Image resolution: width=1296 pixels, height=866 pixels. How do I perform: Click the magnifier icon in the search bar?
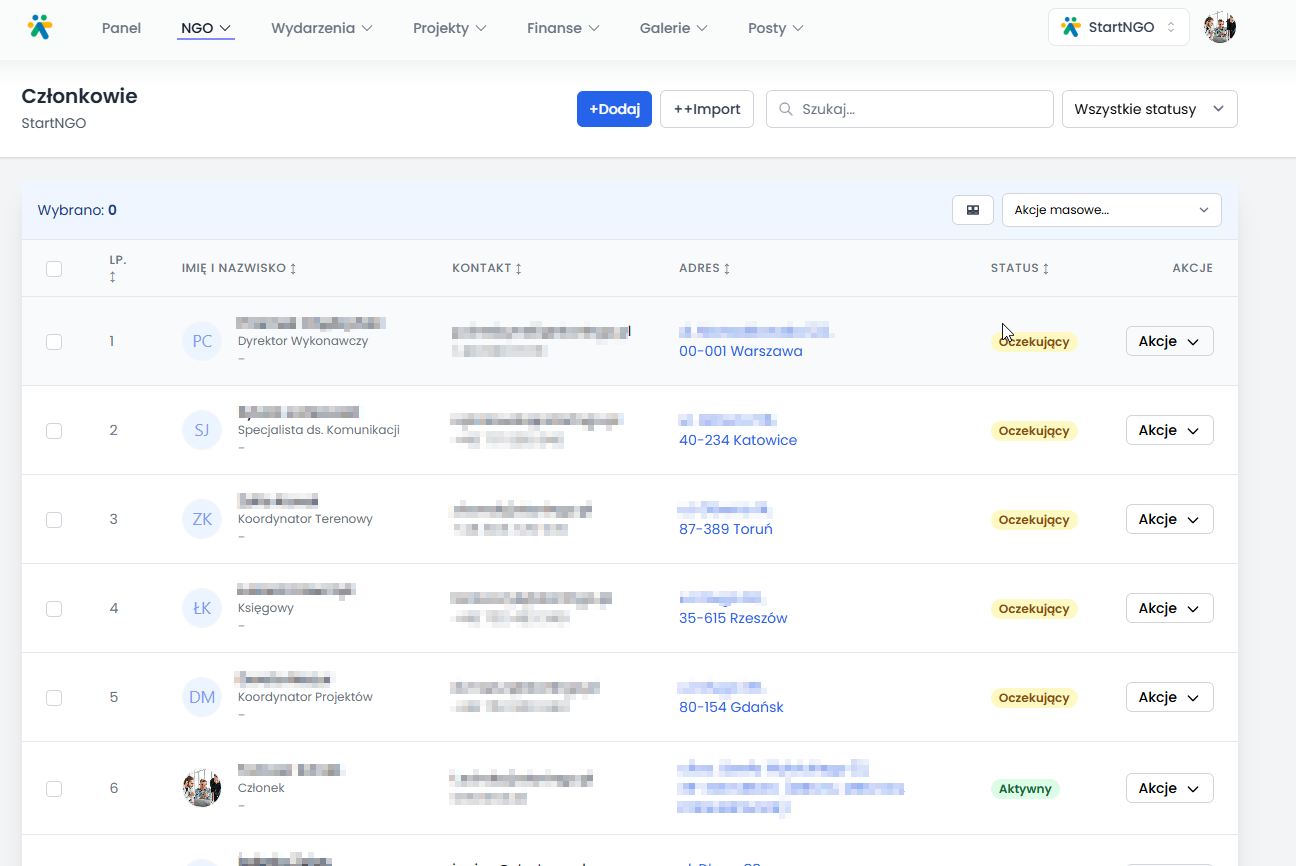pyautogui.click(x=786, y=109)
